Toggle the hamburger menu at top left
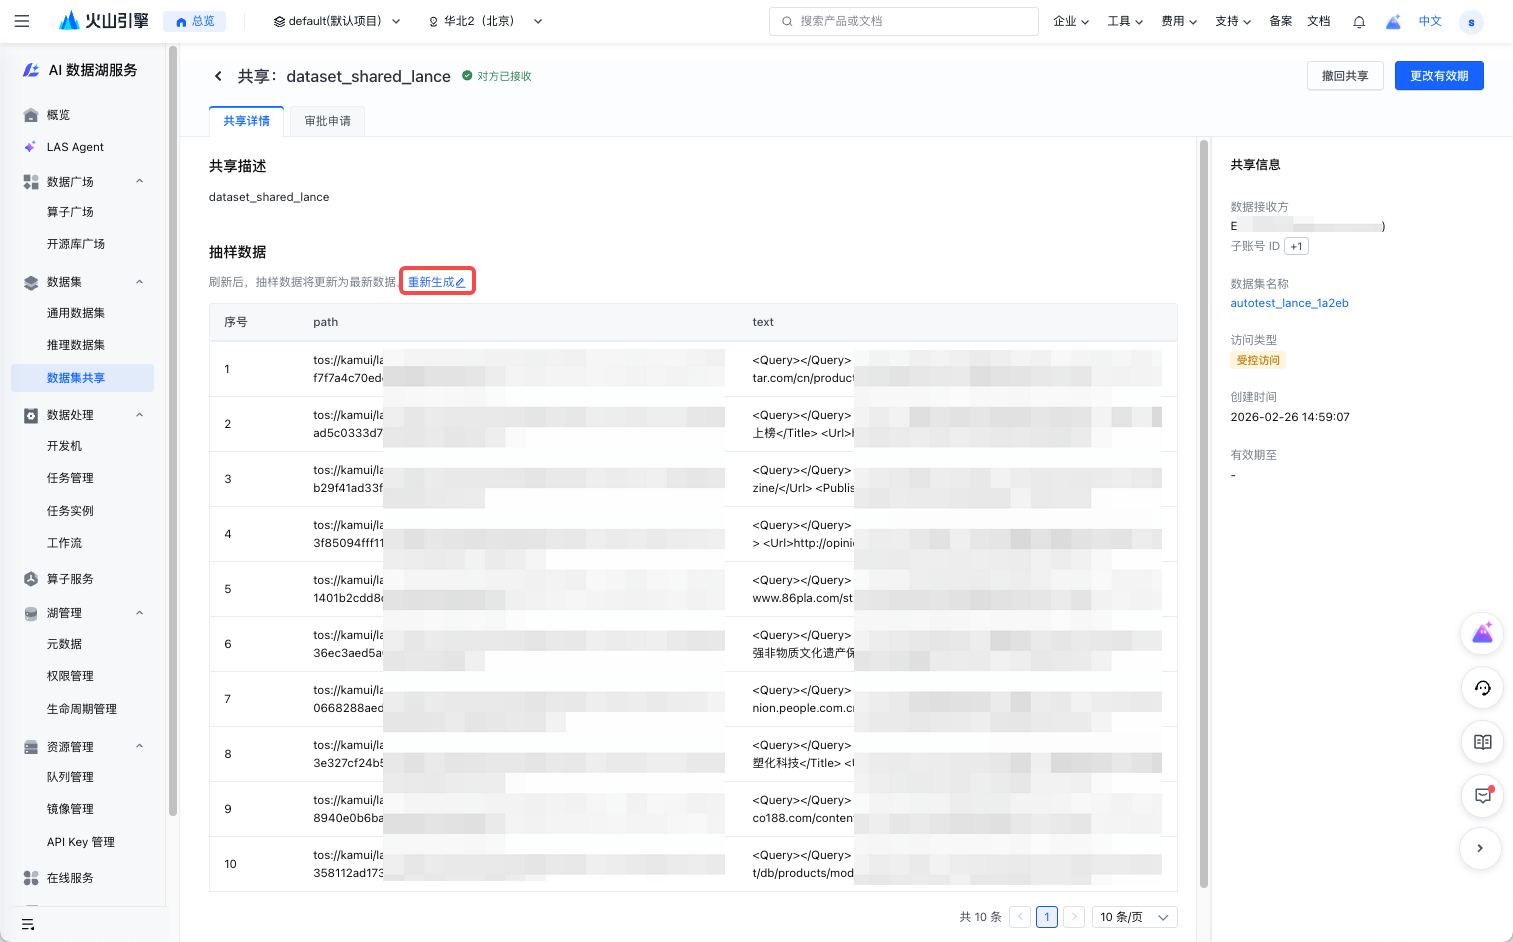 (22, 21)
